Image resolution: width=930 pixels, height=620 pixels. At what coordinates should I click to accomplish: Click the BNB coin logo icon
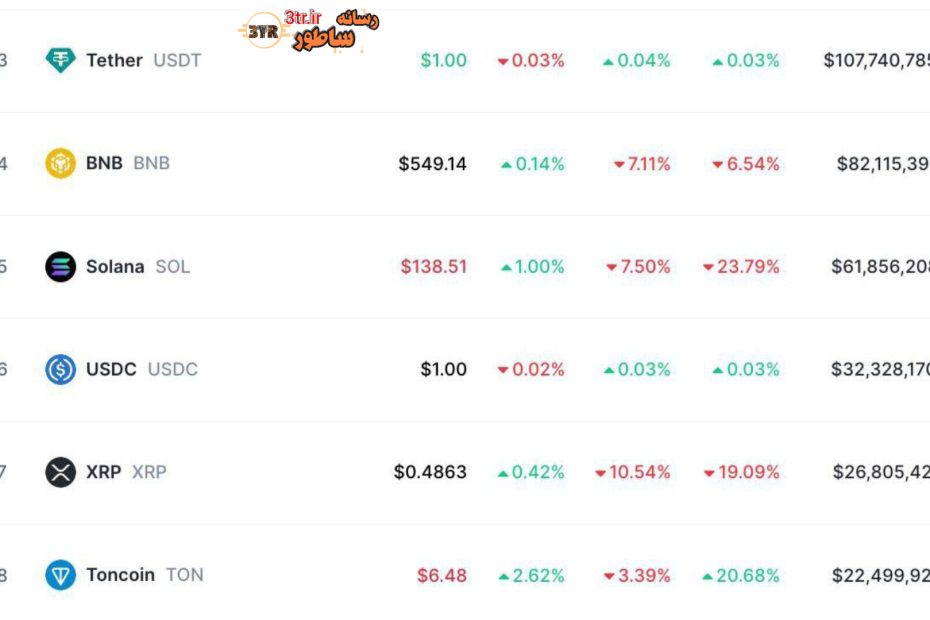coord(60,163)
